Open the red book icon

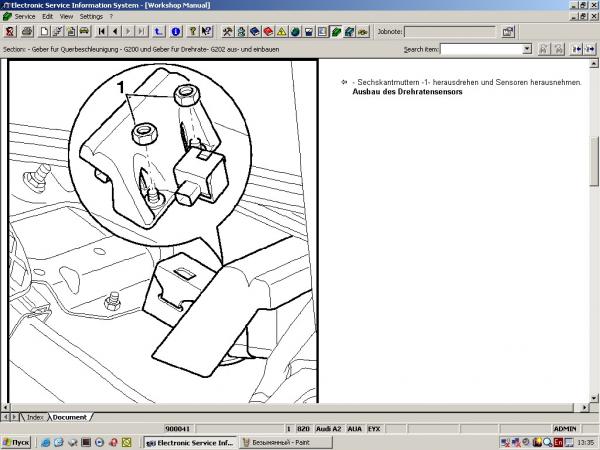coord(268,31)
